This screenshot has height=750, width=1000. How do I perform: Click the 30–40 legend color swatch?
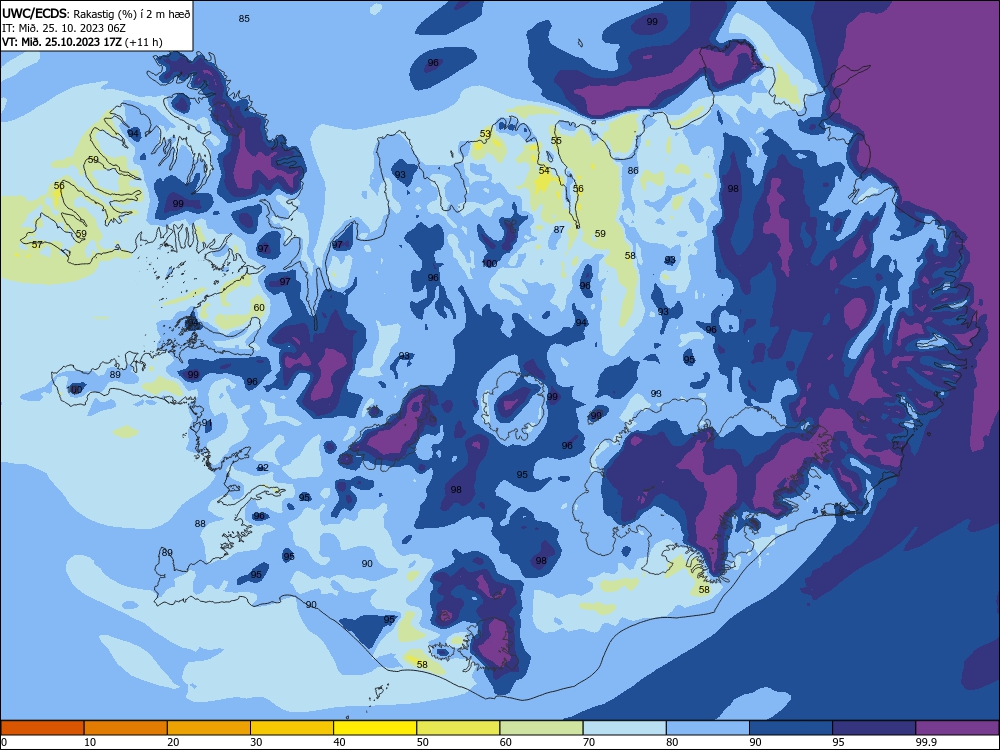click(x=292, y=728)
